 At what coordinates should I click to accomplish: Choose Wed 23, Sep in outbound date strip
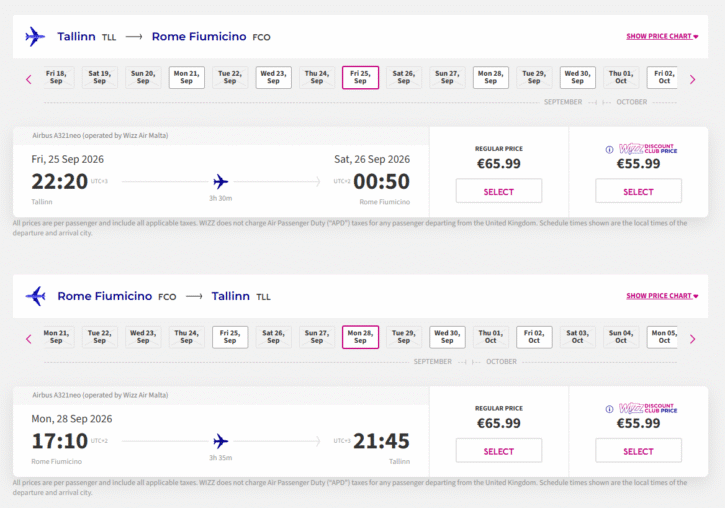[273, 78]
